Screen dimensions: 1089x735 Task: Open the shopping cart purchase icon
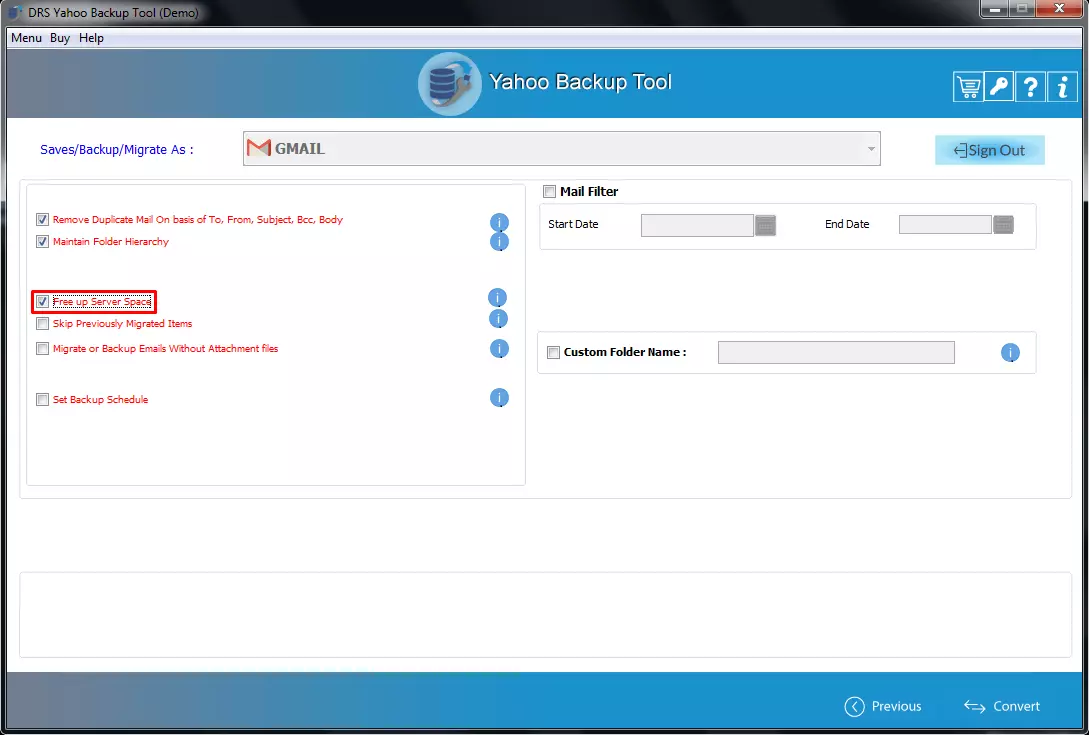[x=968, y=87]
